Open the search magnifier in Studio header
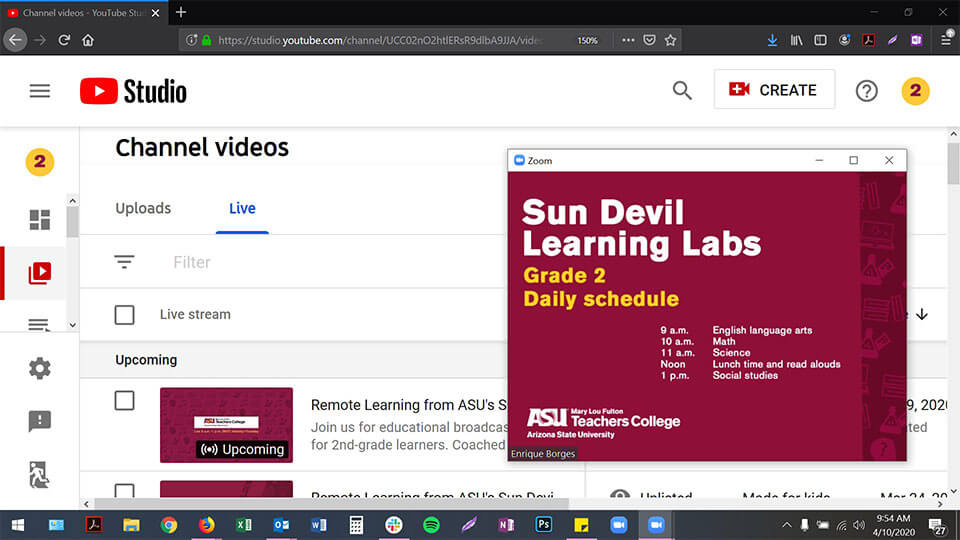The width and height of the screenshot is (960, 540). click(x=682, y=91)
